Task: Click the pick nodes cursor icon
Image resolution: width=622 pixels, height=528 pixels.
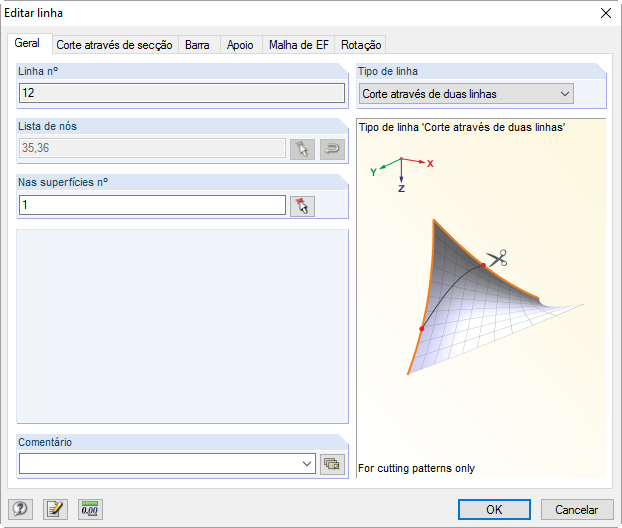Action: (x=302, y=149)
